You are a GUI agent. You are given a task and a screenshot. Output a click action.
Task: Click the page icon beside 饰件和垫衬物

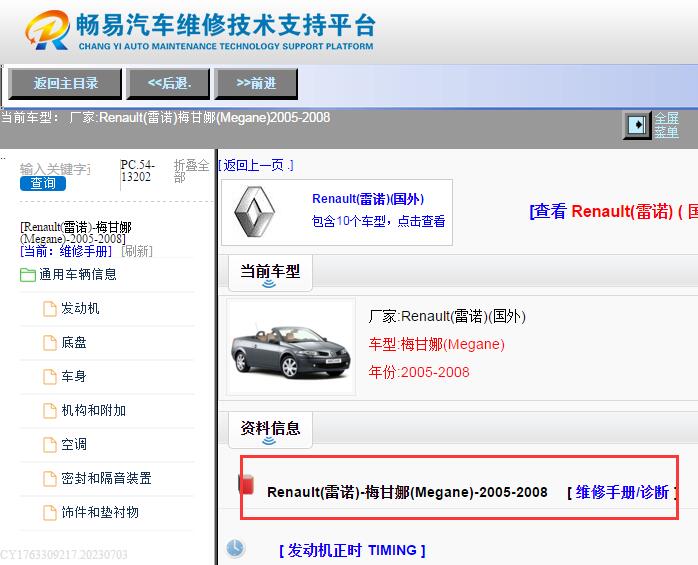(x=49, y=512)
